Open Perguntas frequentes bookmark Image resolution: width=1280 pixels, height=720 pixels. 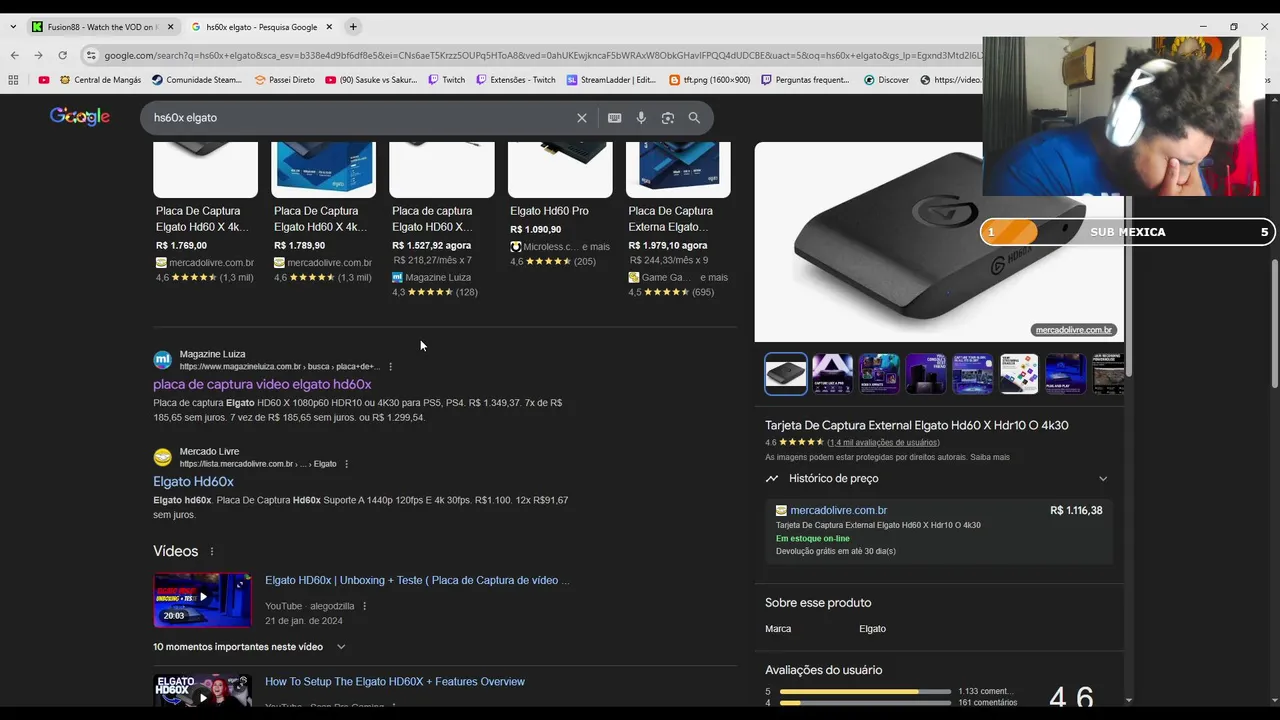(x=805, y=80)
